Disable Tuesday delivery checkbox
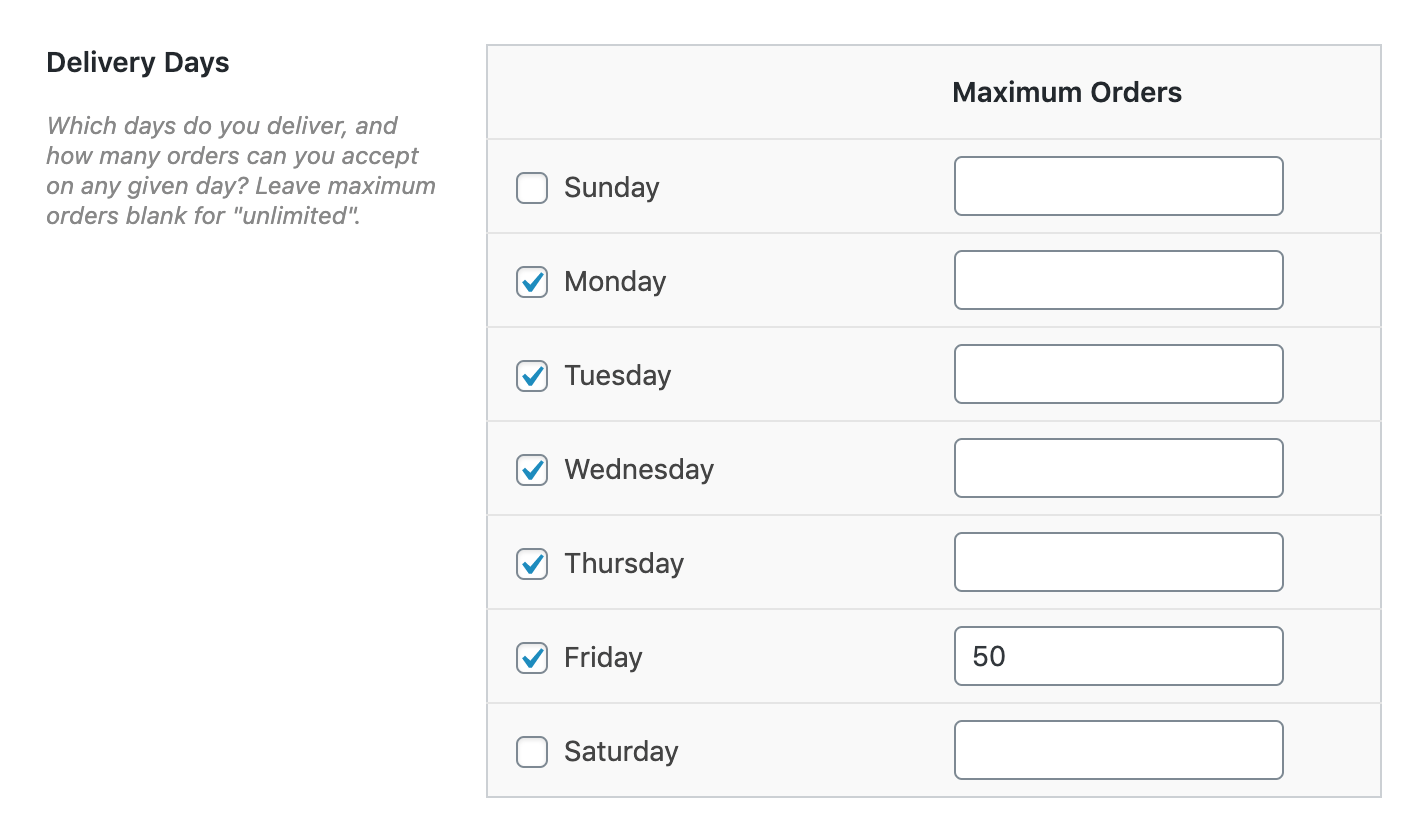The width and height of the screenshot is (1422, 836). point(532,376)
